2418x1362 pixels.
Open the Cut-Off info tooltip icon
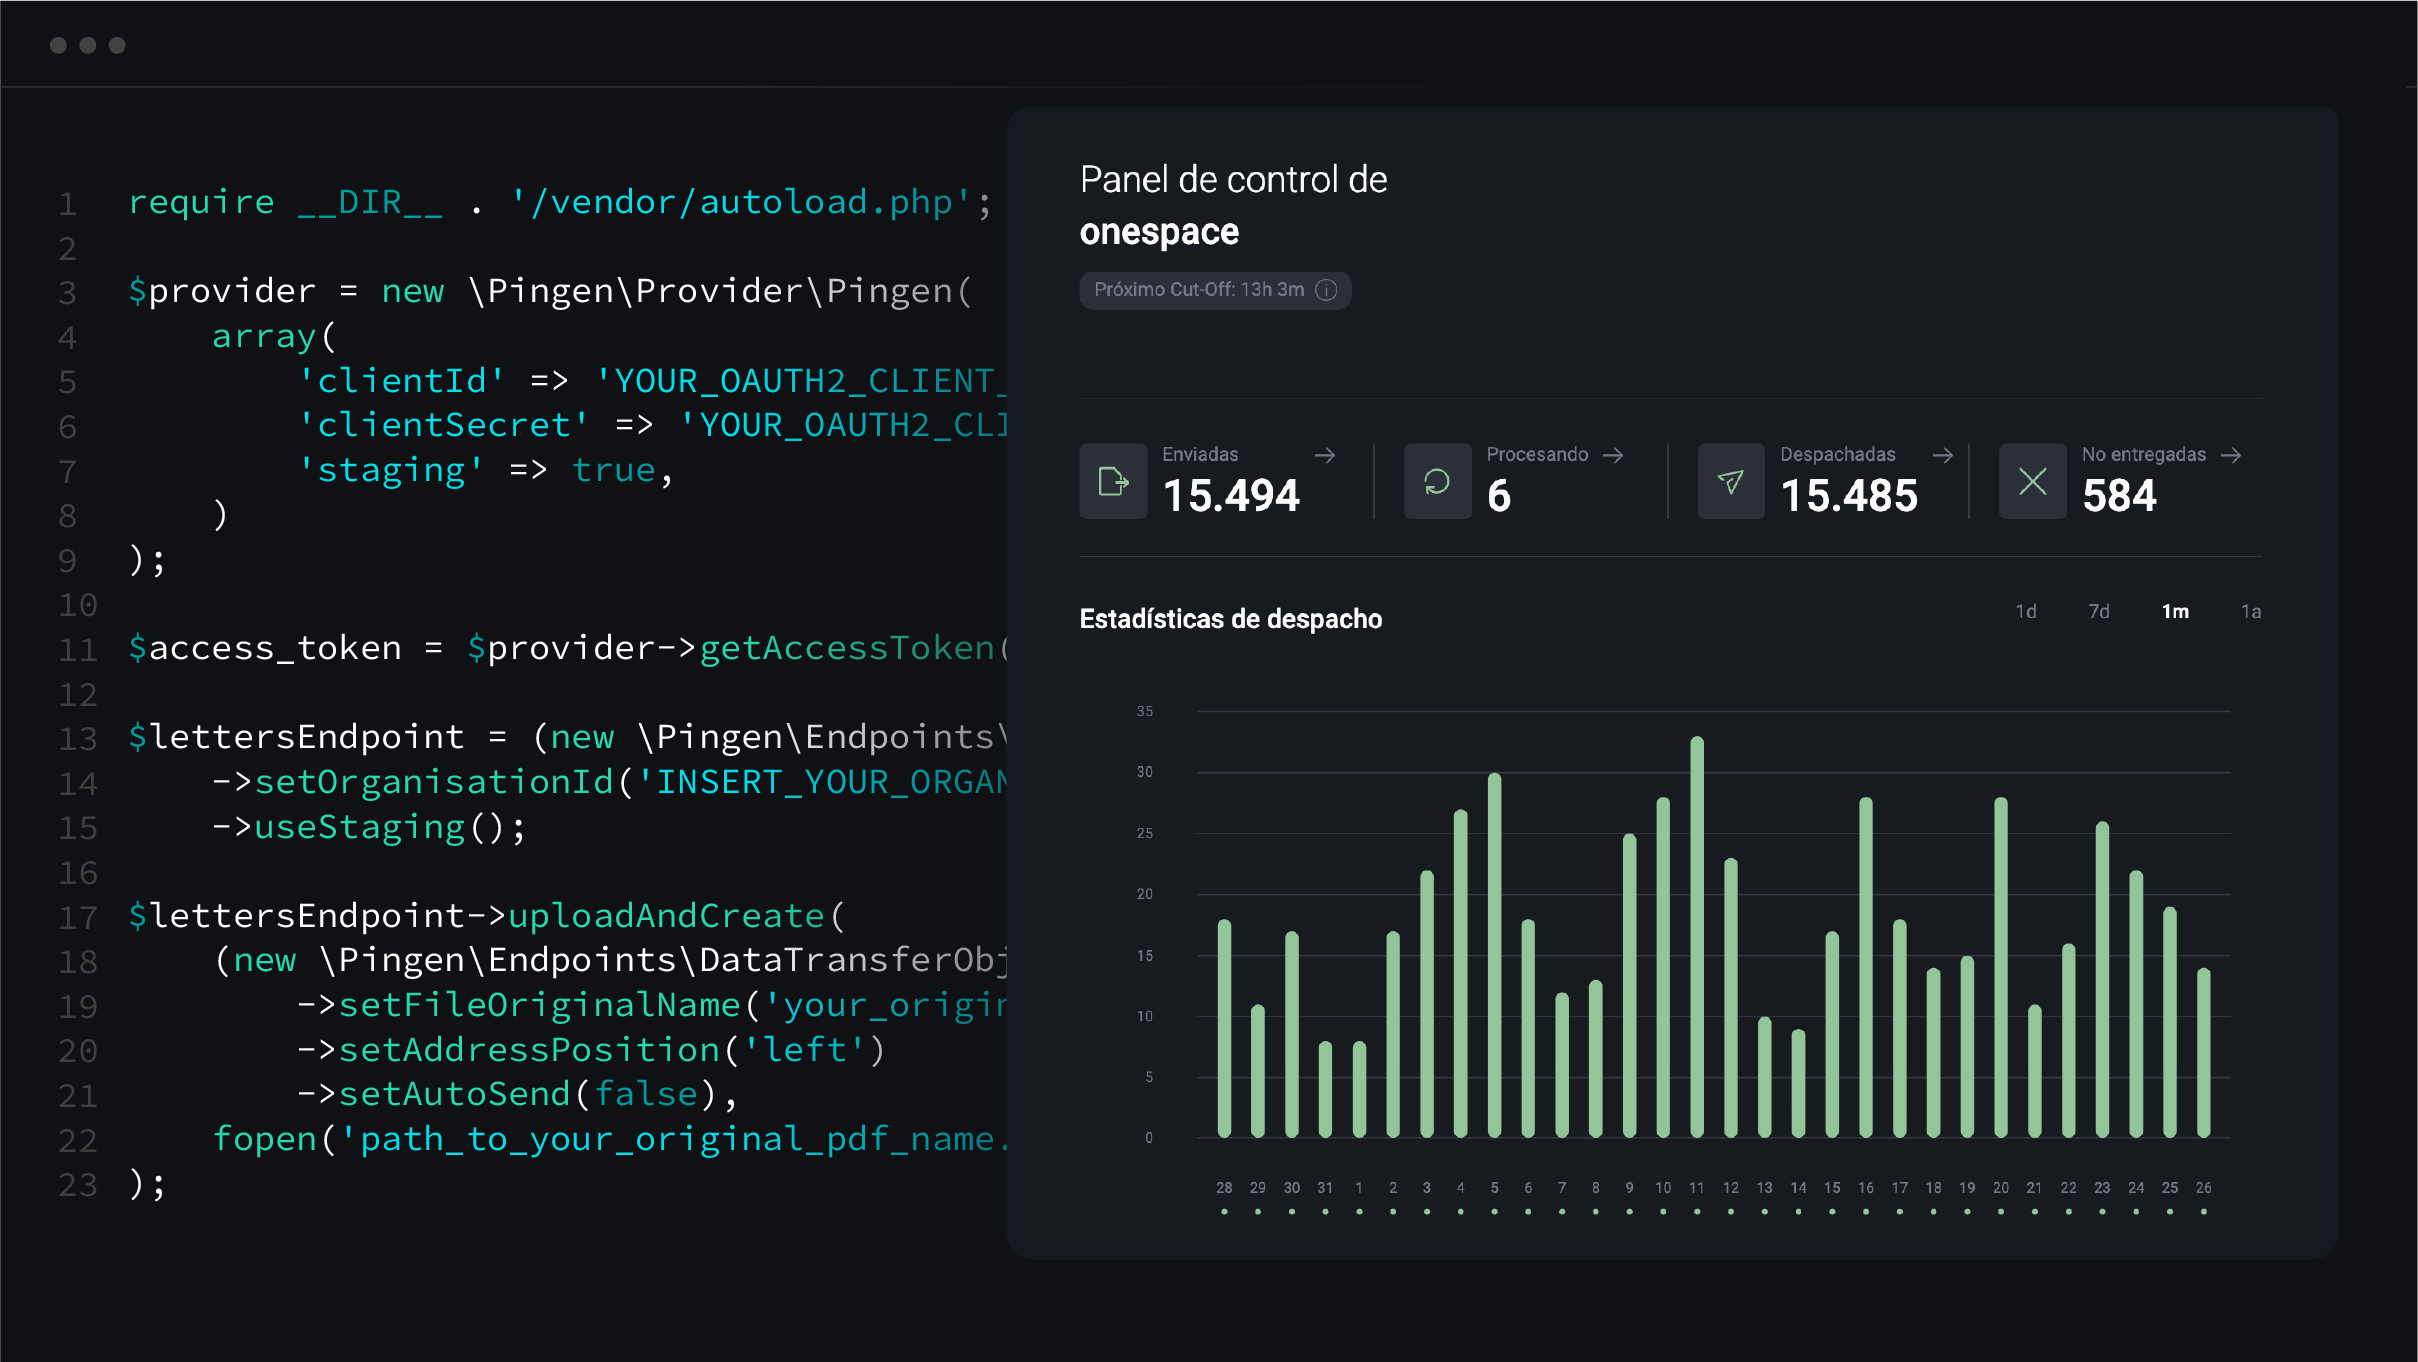pyautogui.click(x=1327, y=291)
